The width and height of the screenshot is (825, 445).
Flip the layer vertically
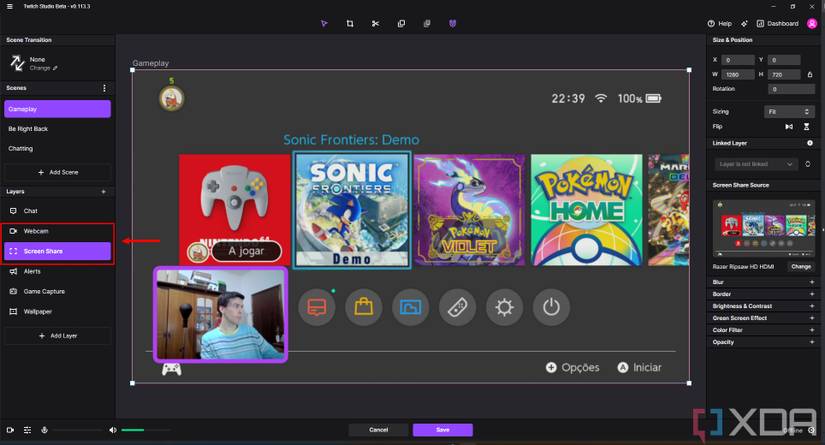807,127
